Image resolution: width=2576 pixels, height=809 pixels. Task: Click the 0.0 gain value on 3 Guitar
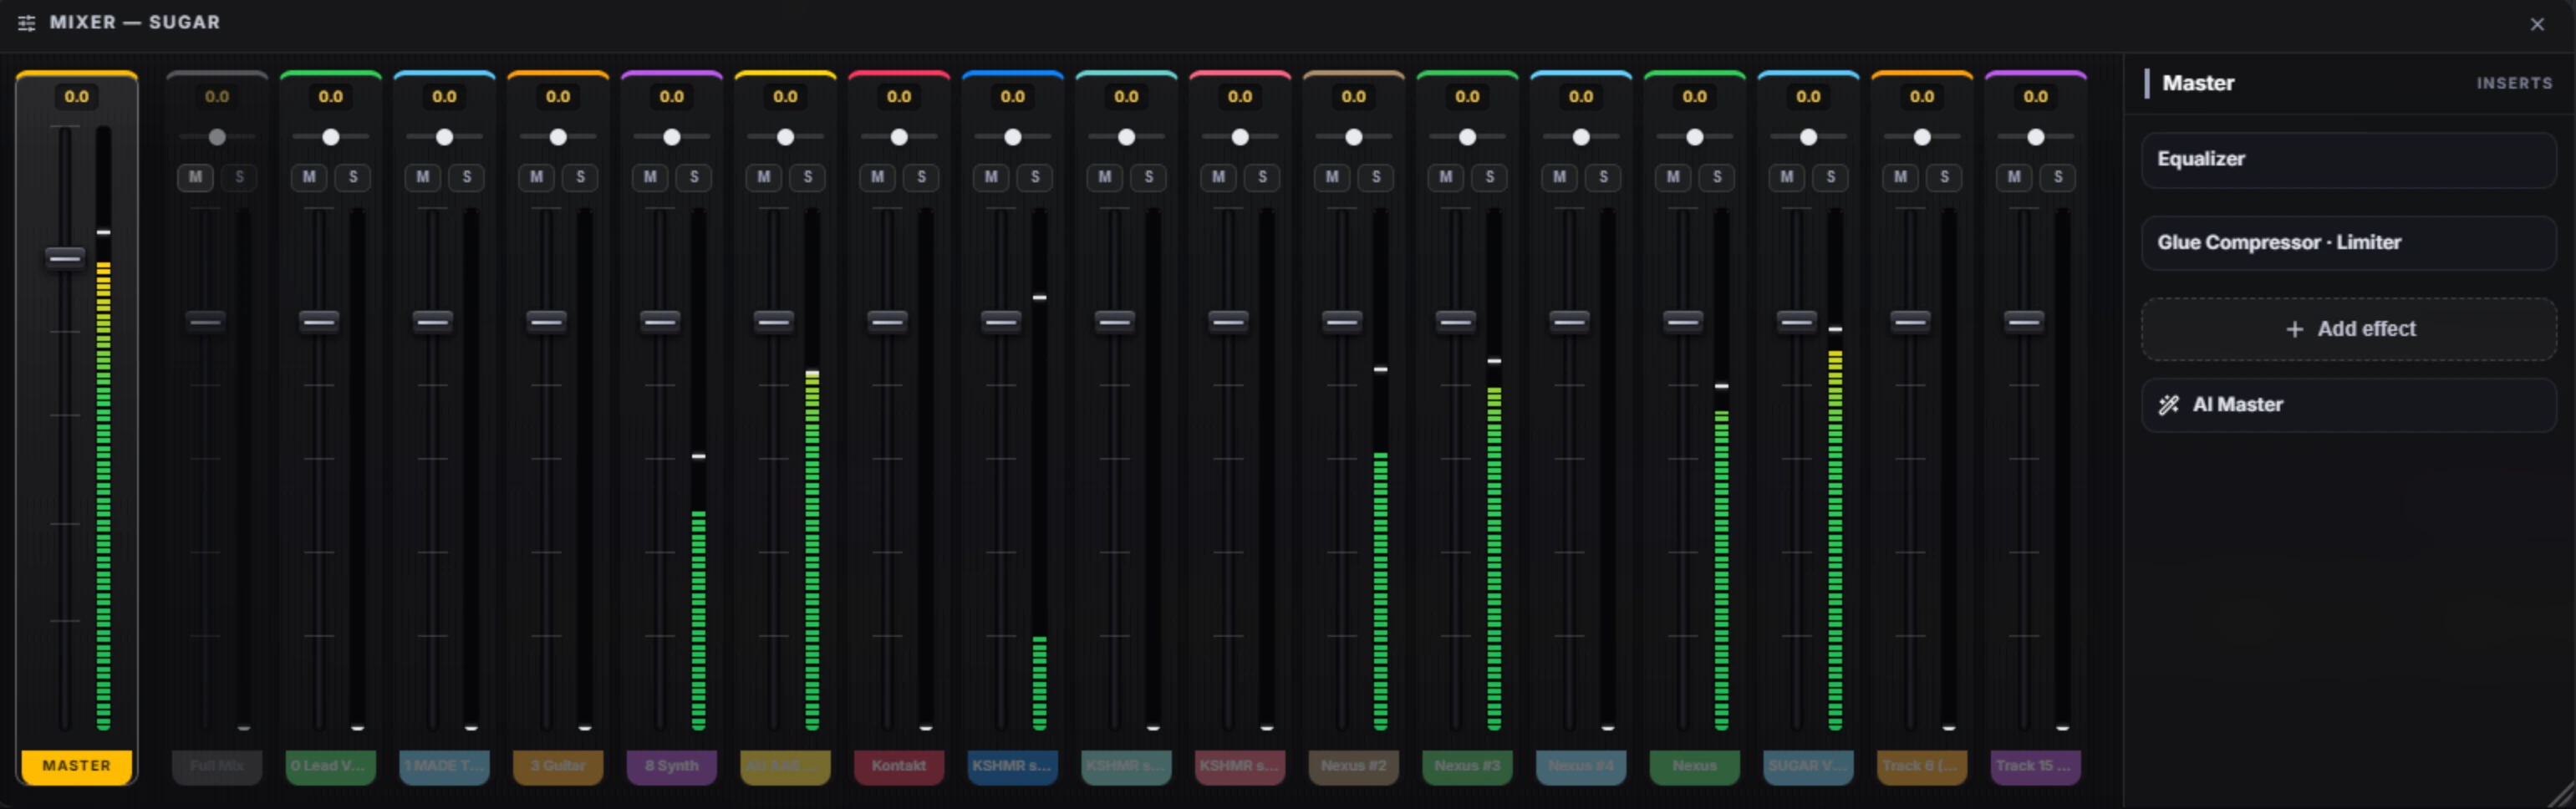pyautogui.click(x=558, y=97)
